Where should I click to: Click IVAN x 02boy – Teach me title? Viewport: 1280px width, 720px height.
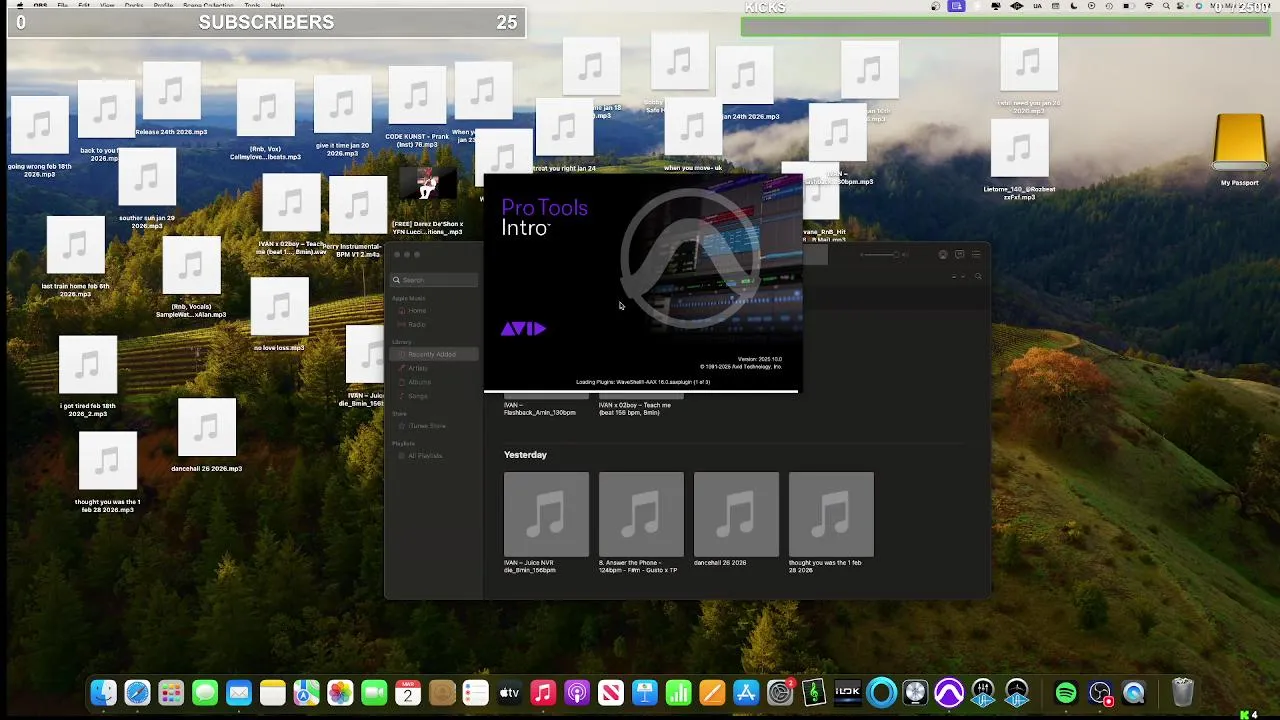[x=635, y=409]
